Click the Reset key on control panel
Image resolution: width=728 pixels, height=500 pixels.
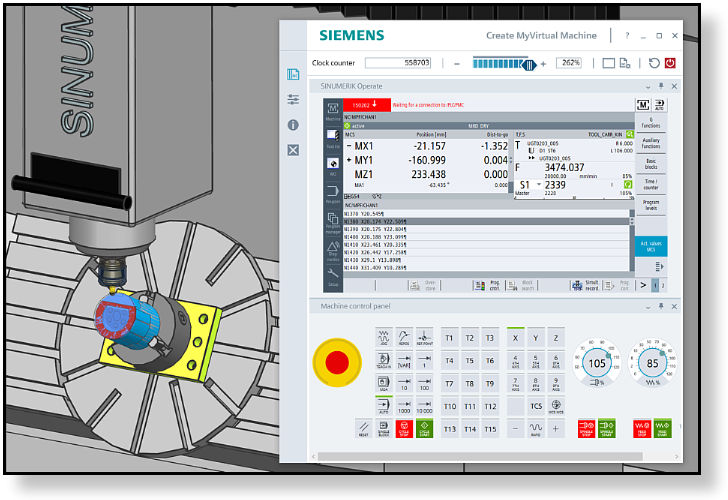click(x=362, y=429)
